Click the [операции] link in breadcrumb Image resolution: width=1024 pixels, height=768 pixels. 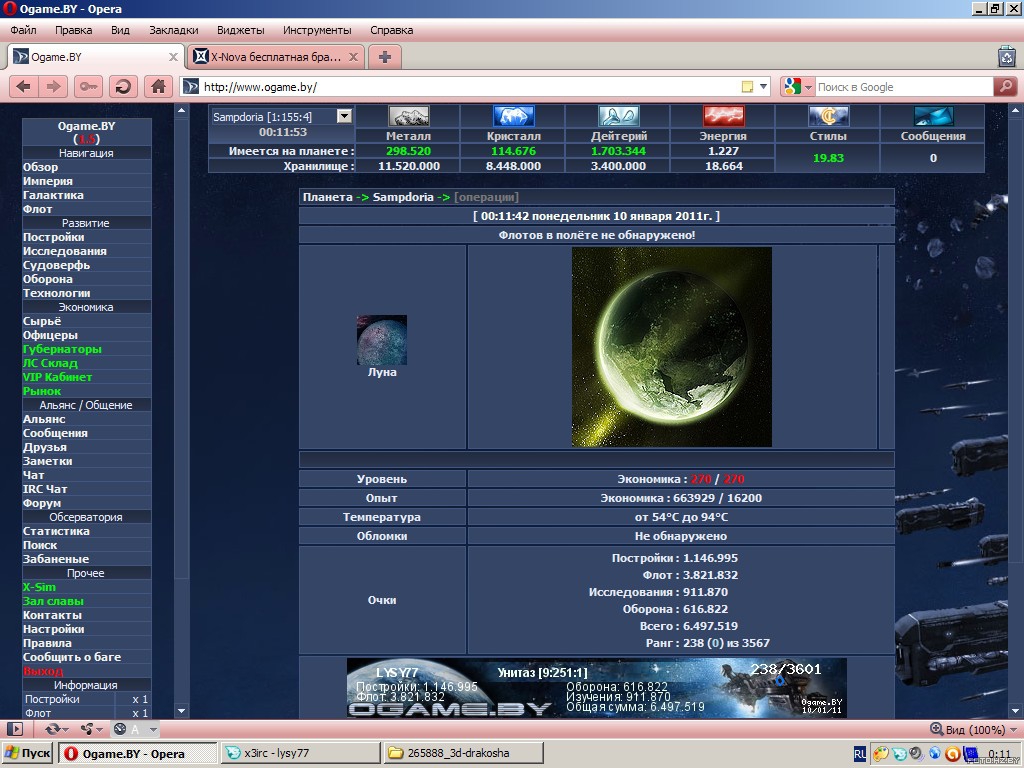tap(487, 197)
